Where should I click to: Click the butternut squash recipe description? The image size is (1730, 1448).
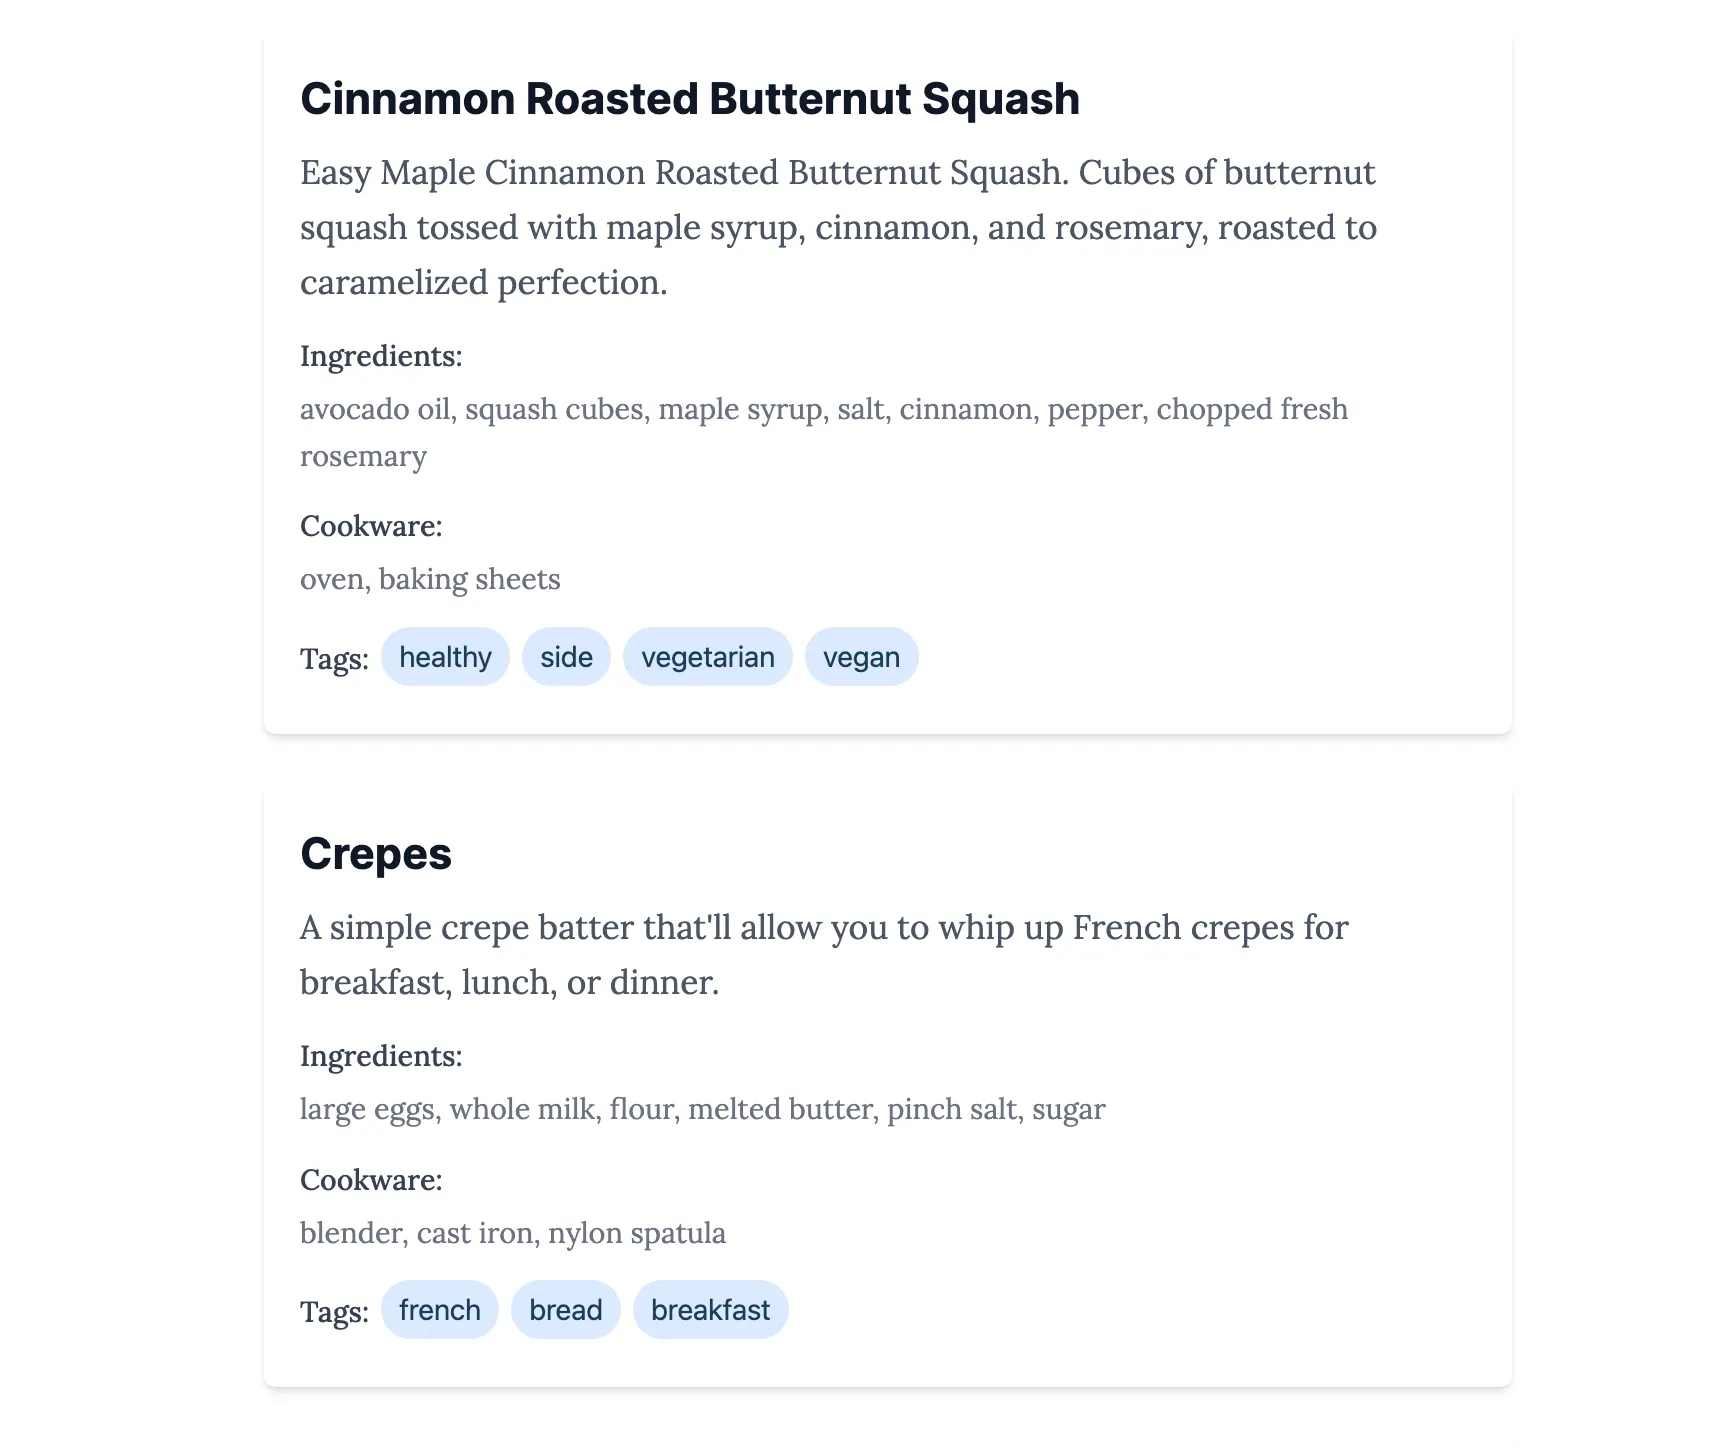click(x=838, y=228)
